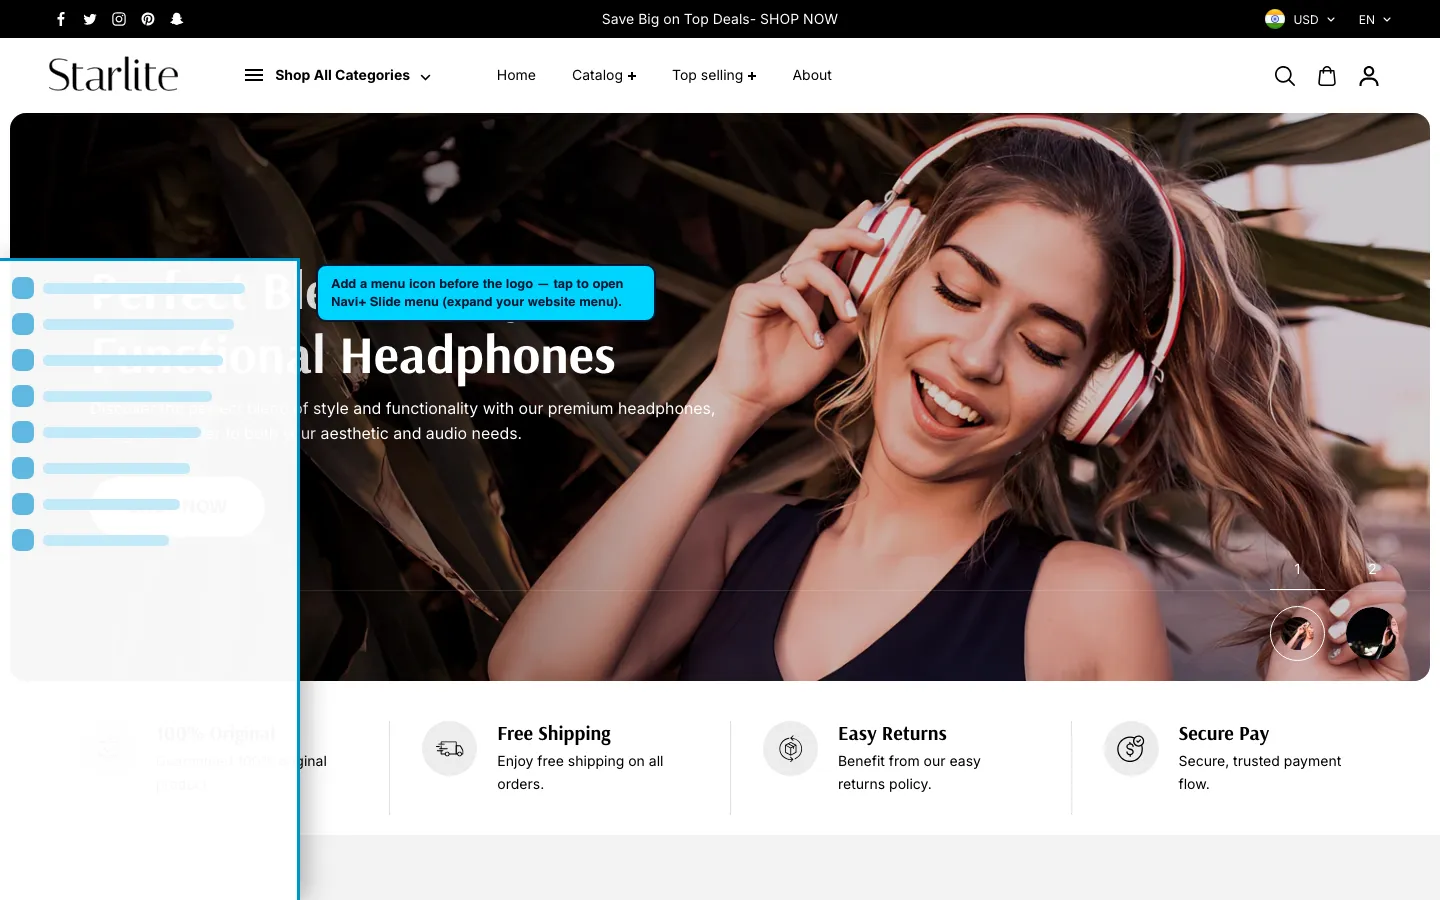Open the About page

[x=812, y=75]
